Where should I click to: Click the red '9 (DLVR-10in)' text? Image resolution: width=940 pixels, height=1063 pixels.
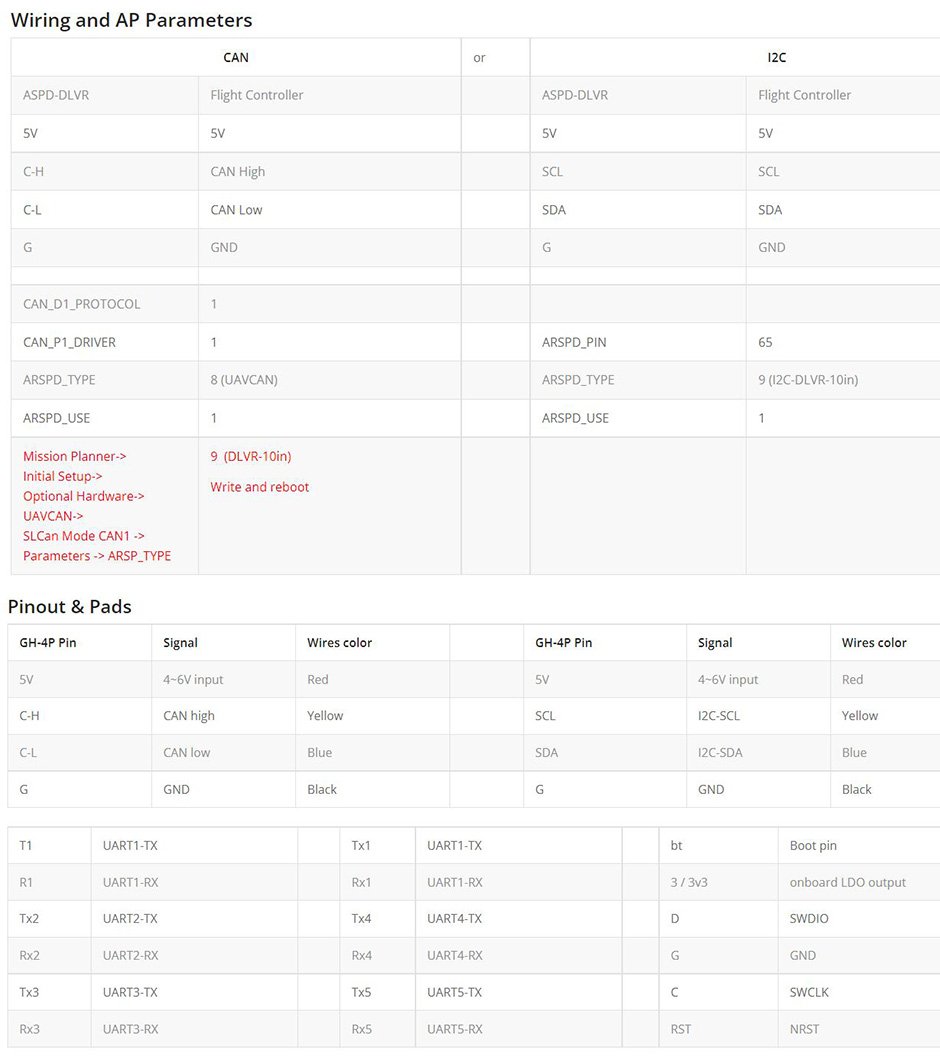[x=251, y=456]
